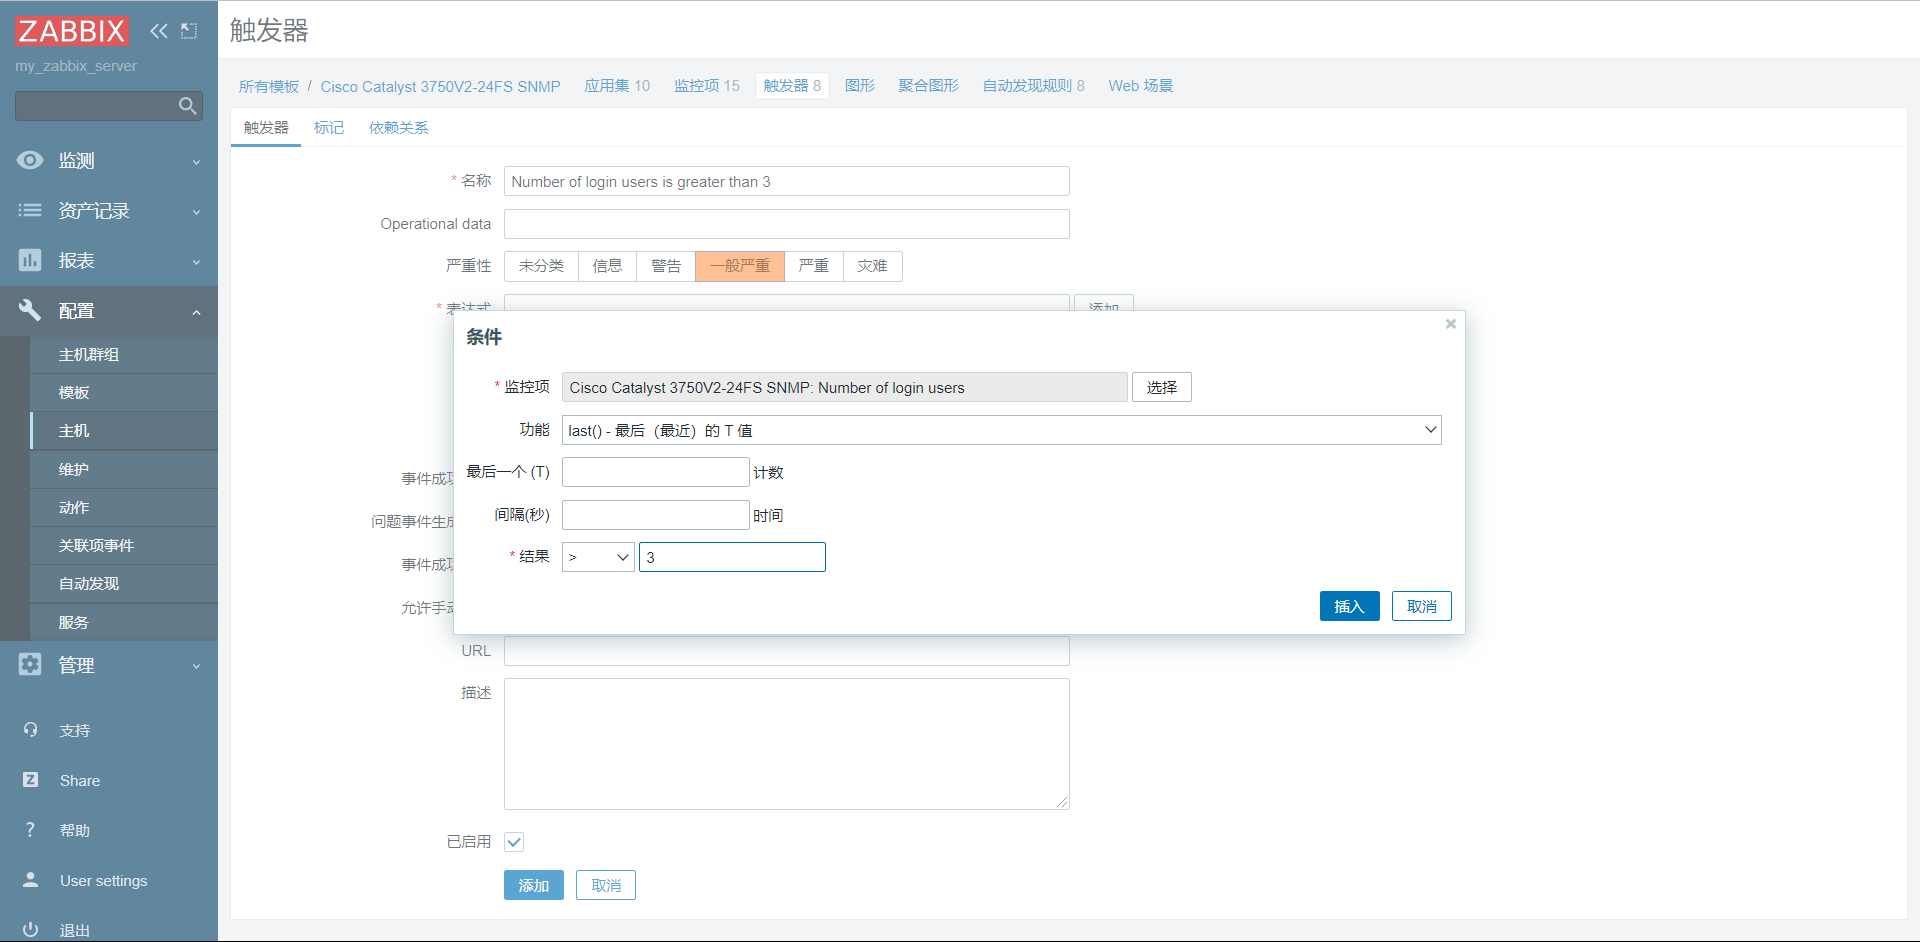Open 维护 in sidebar
Image resolution: width=1920 pixels, height=942 pixels.
point(124,470)
